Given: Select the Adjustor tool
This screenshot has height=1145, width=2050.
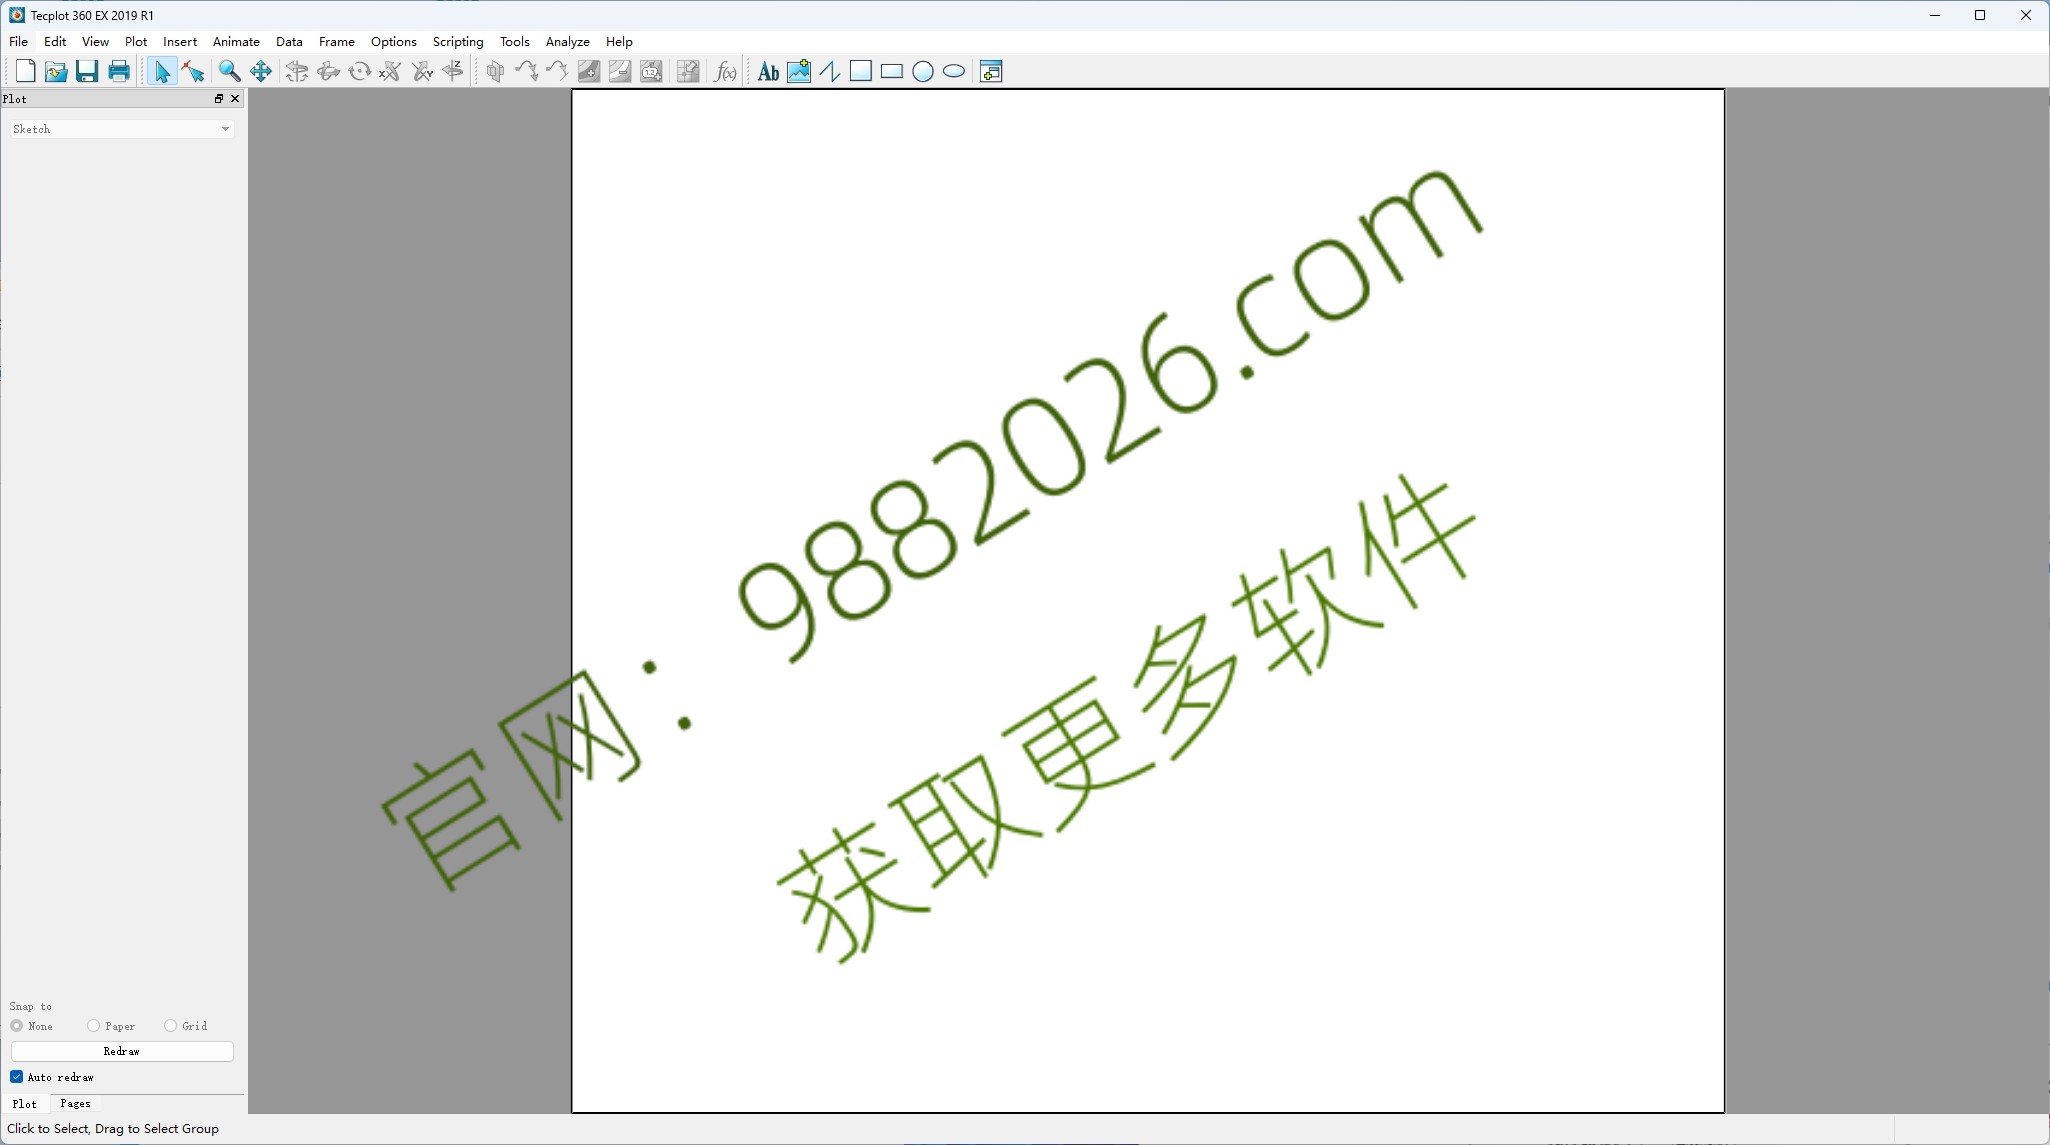Looking at the screenshot, I should click(x=194, y=71).
